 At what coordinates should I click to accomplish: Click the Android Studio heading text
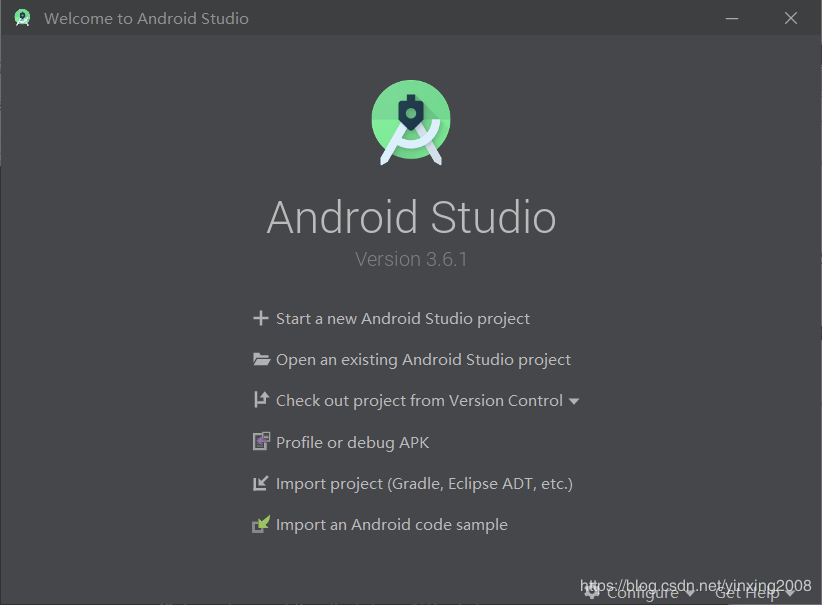click(x=411, y=217)
